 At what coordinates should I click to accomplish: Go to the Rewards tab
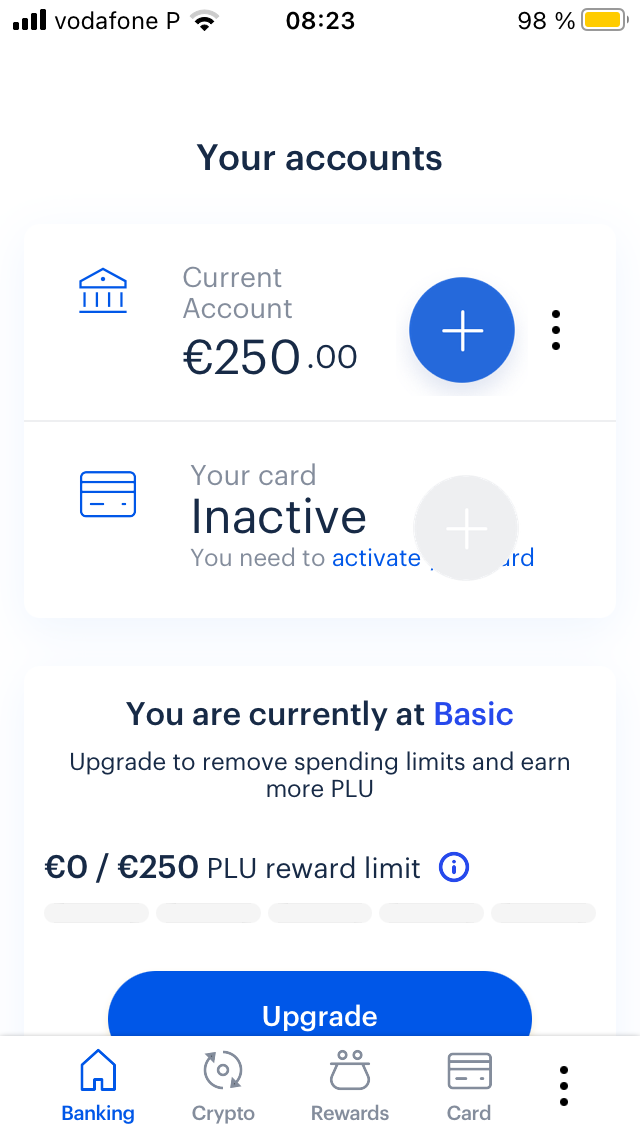tap(350, 1086)
